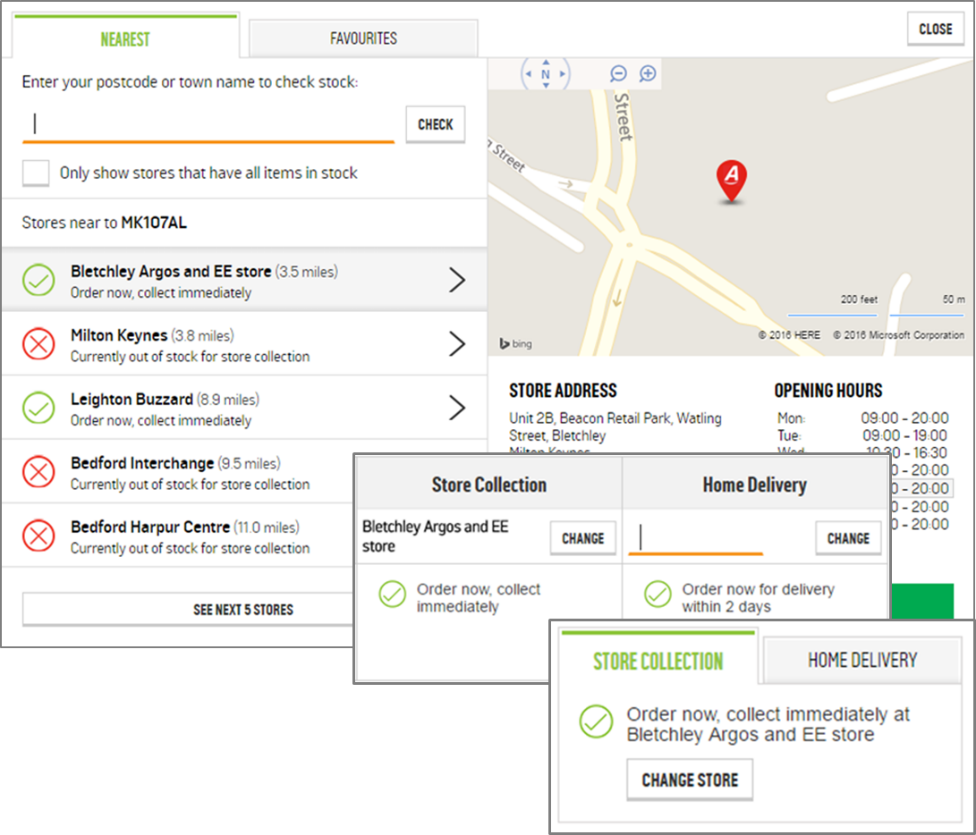Click the green tick in the Home Delivery panel
Screen dimensions: 976x835
[657, 594]
